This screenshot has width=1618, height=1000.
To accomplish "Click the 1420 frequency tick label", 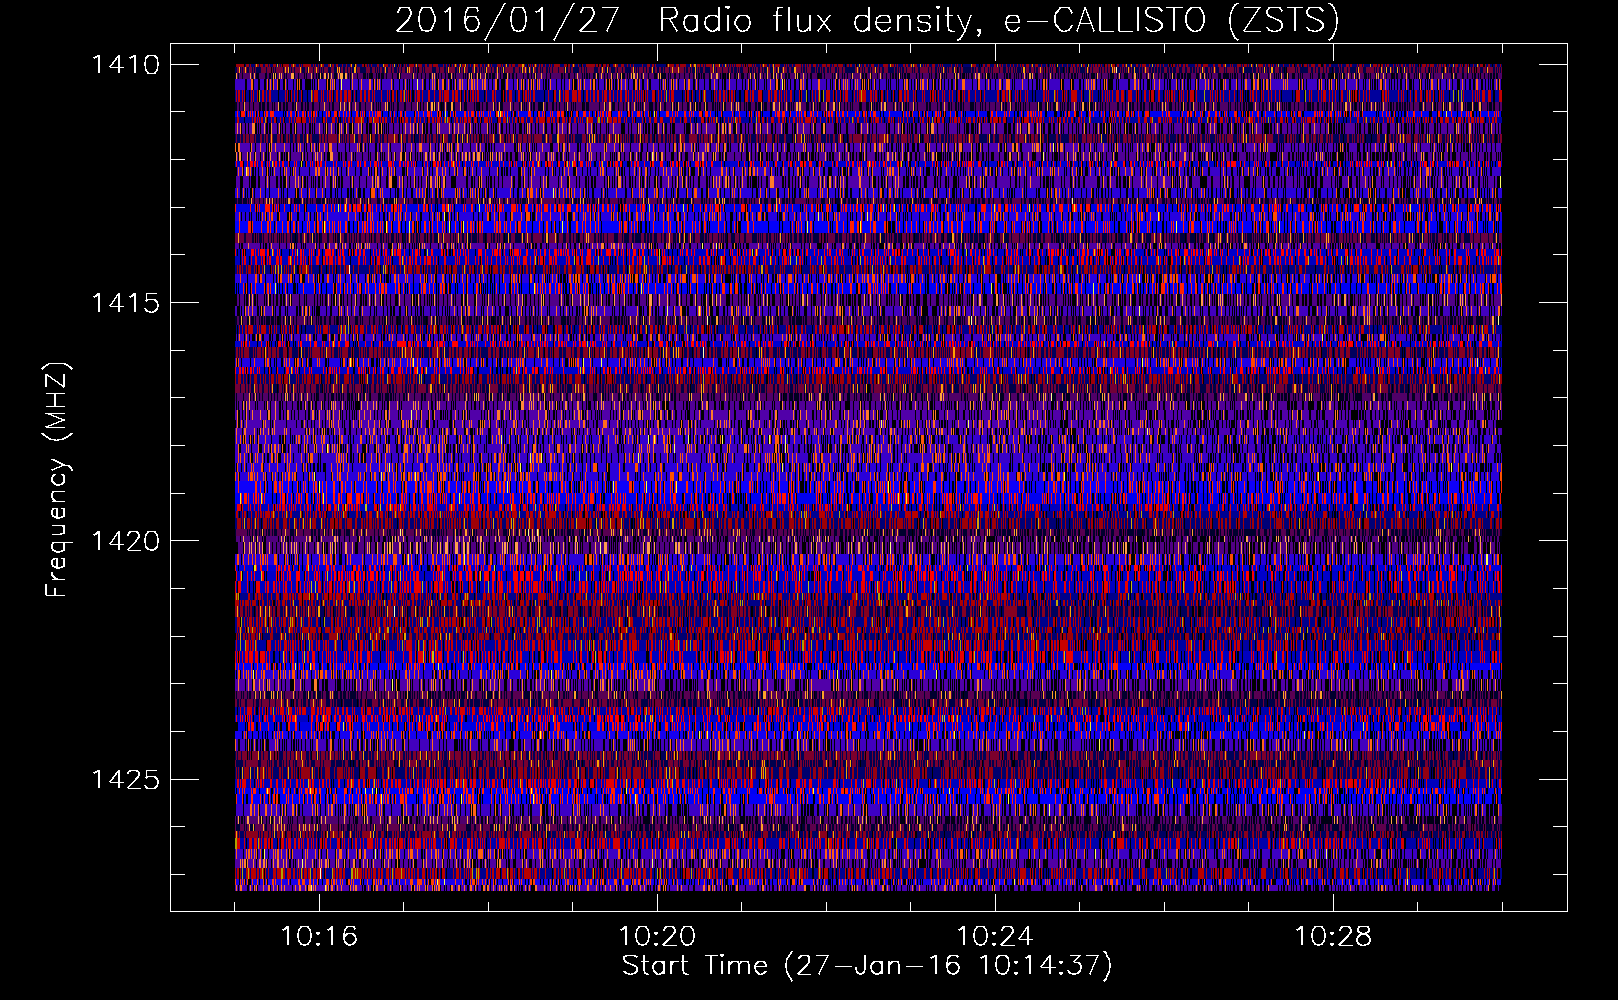I will coord(125,541).
